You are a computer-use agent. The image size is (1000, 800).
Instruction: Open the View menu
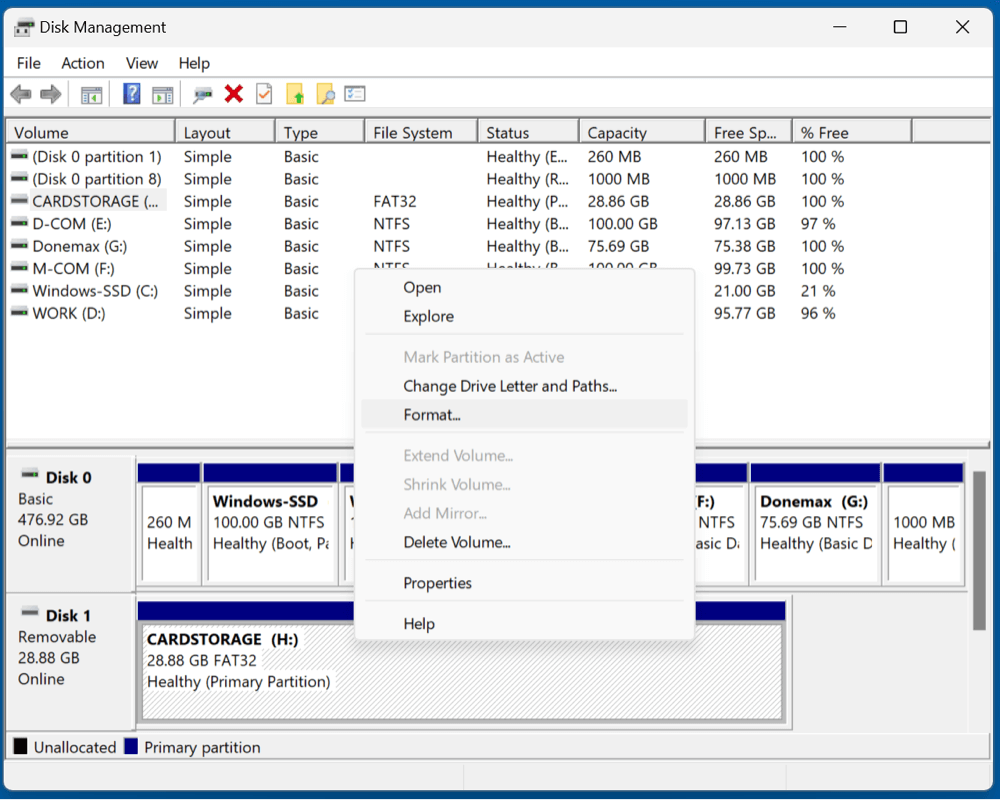(142, 63)
